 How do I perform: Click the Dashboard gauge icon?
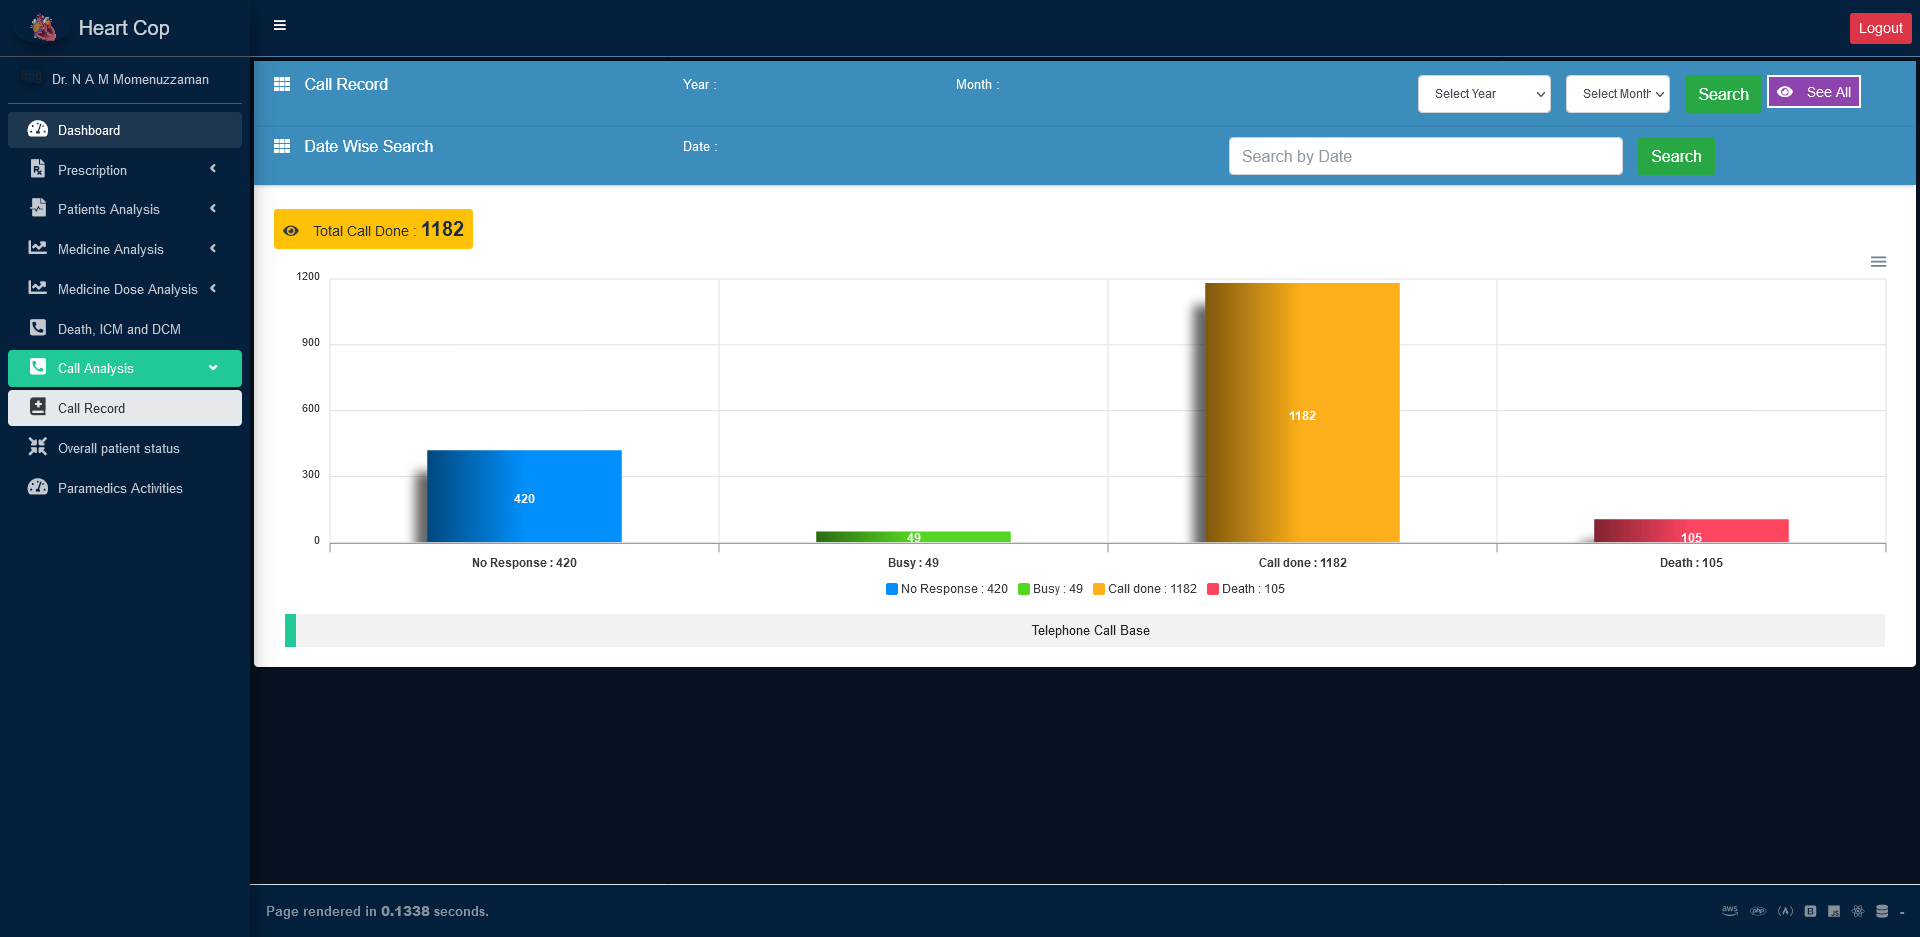click(38, 130)
